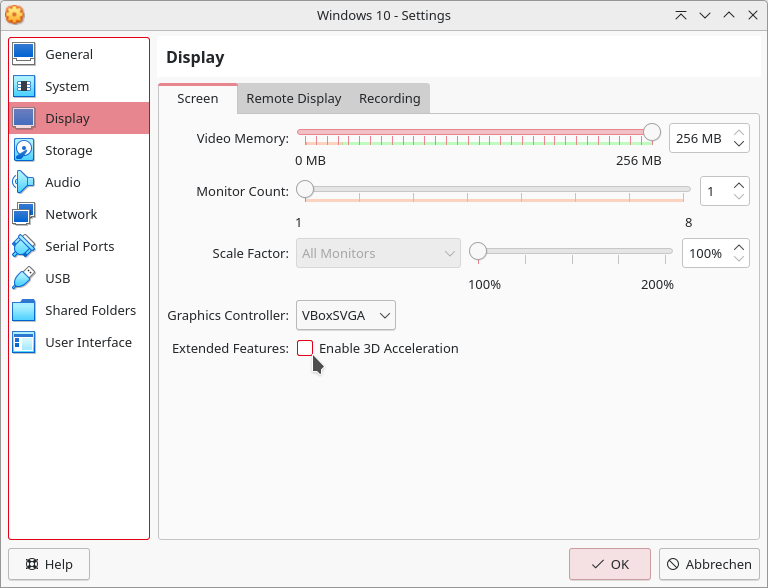
Task: Switch to the Remote Display tab
Action: (294, 98)
